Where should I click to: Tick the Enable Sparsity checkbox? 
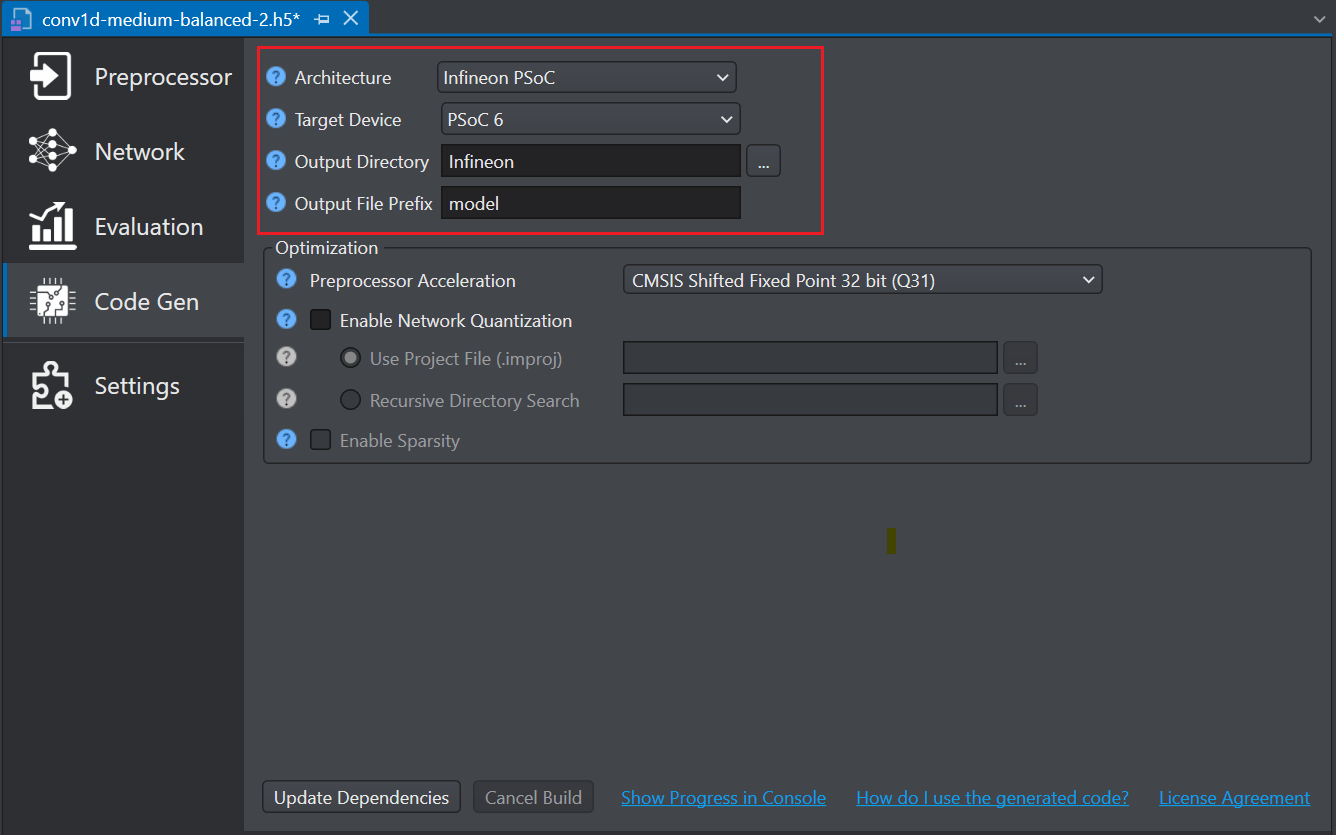[320, 440]
